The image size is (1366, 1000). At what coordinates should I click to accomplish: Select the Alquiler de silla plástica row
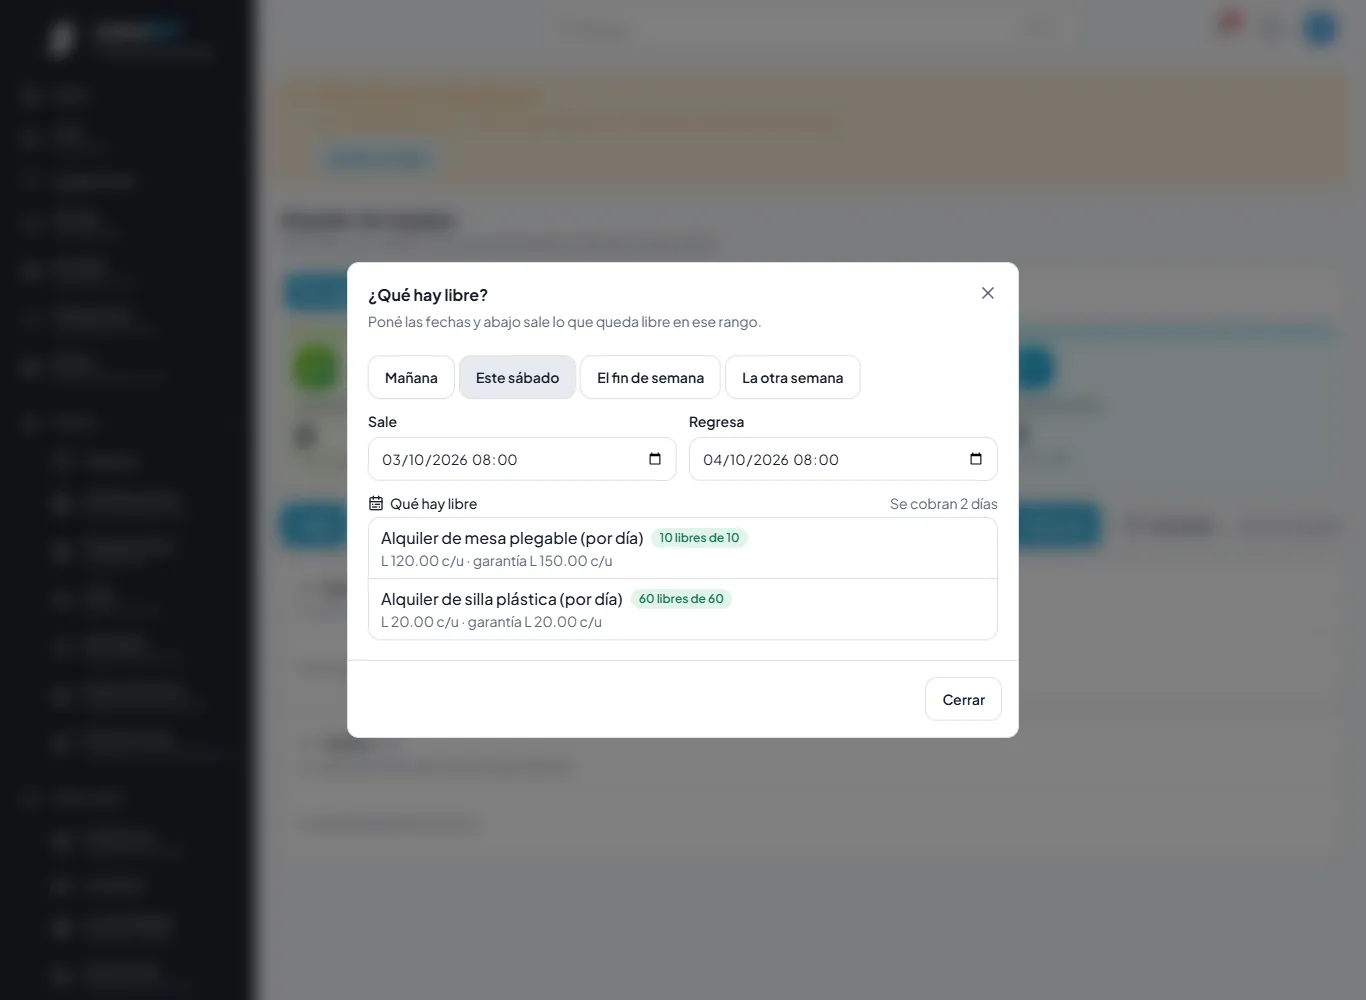click(683, 609)
